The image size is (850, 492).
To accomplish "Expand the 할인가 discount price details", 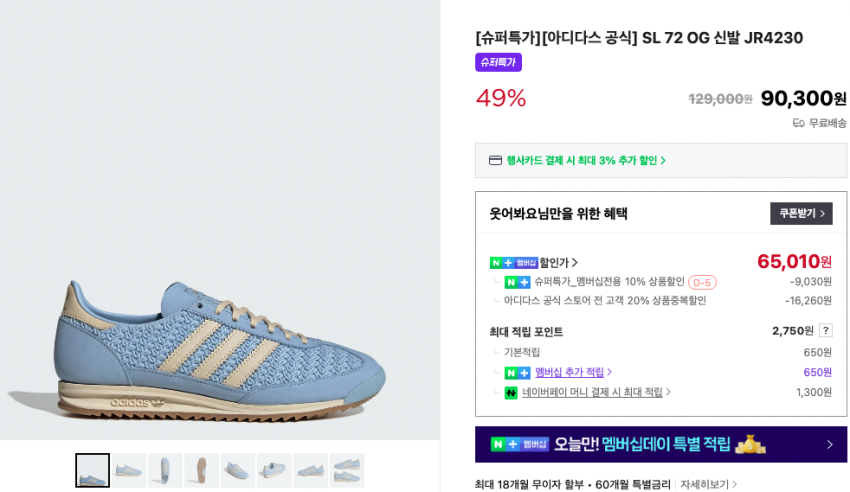I will [559, 263].
